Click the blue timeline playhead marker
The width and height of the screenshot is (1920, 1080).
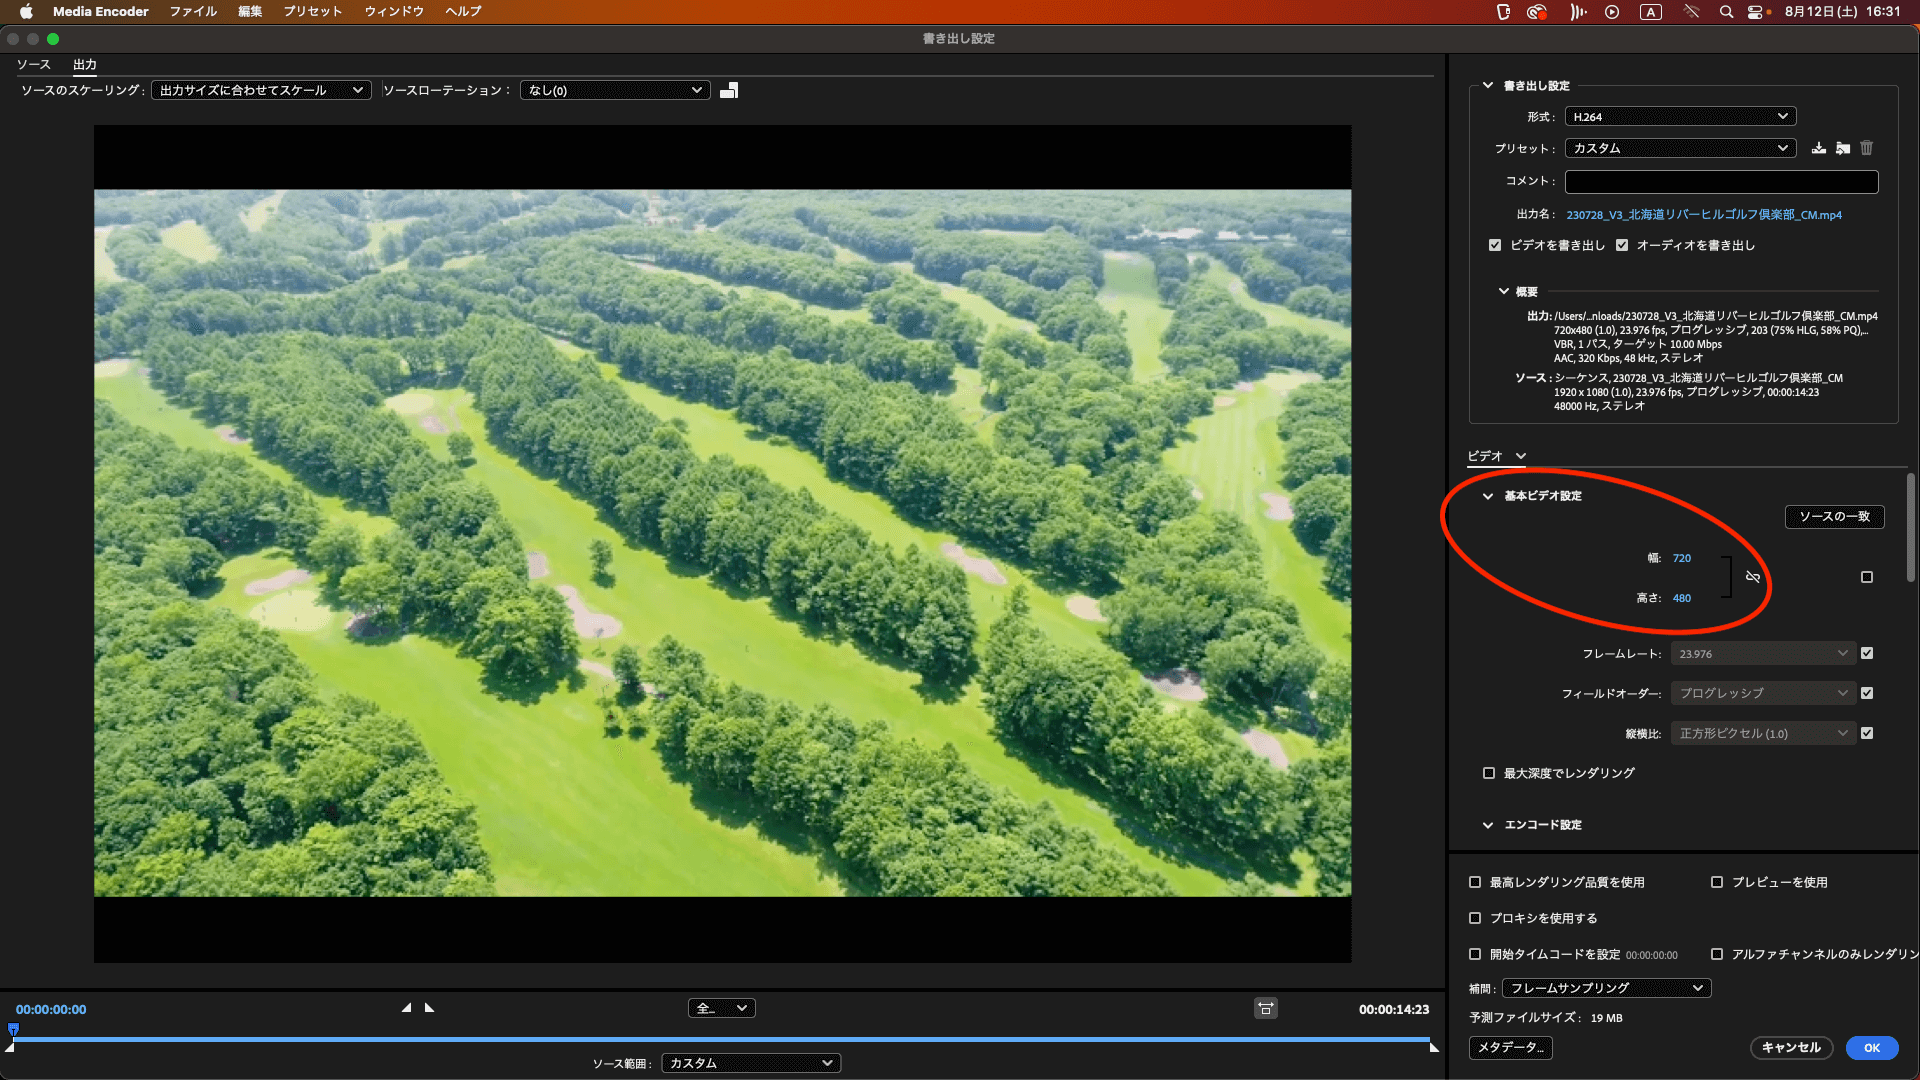click(x=13, y=1029)
